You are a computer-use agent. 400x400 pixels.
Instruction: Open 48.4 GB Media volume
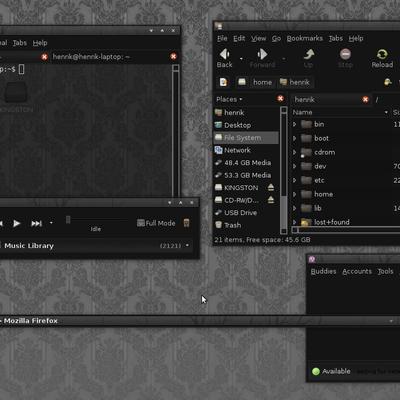pyautogui.click(x=246, y=163)
